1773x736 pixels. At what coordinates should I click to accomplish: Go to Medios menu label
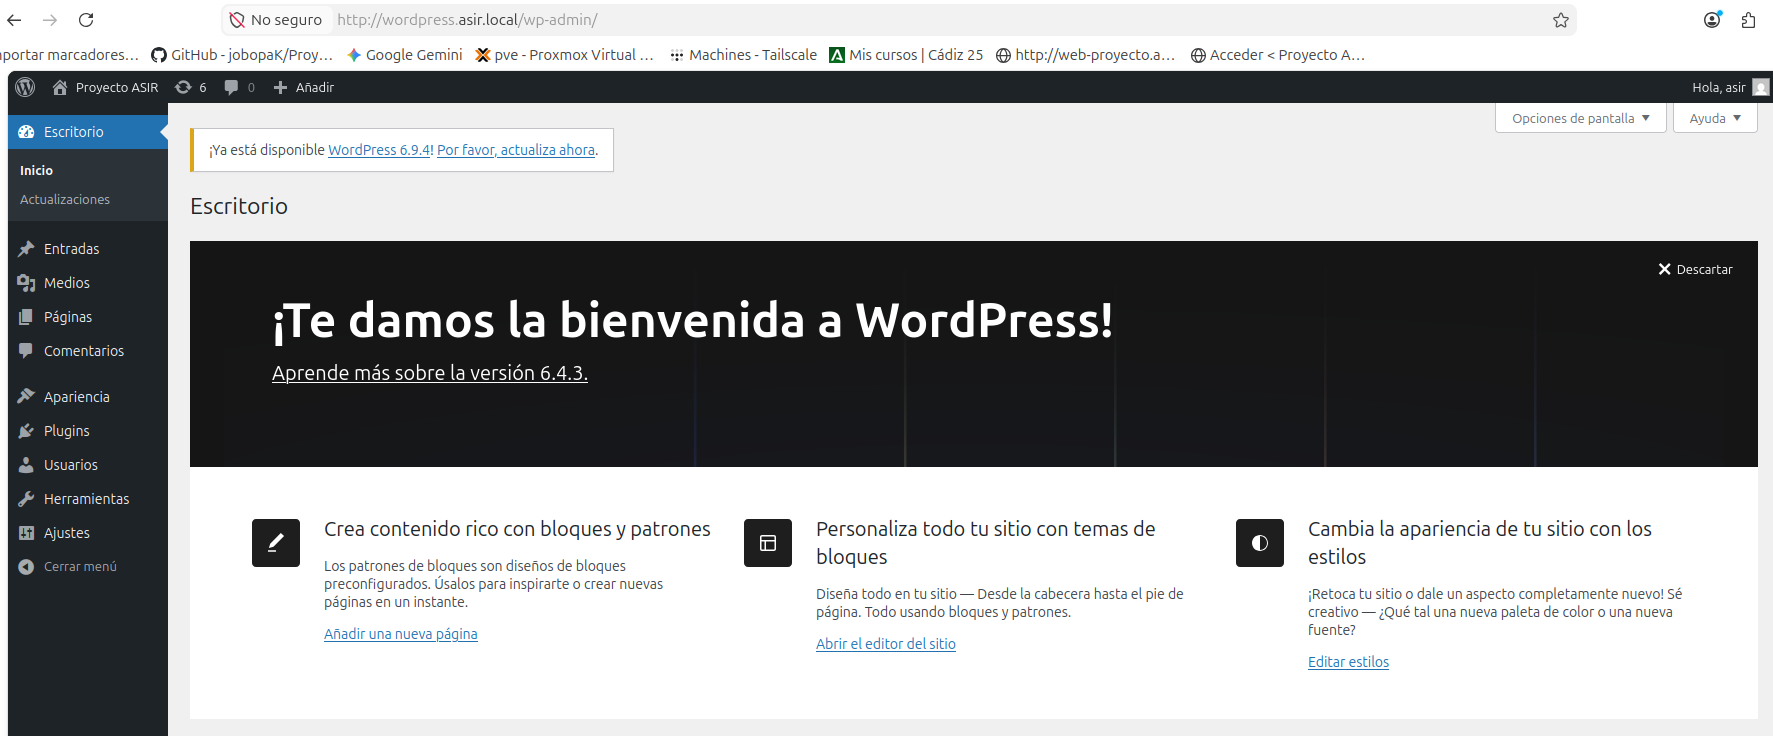(67, 283)
